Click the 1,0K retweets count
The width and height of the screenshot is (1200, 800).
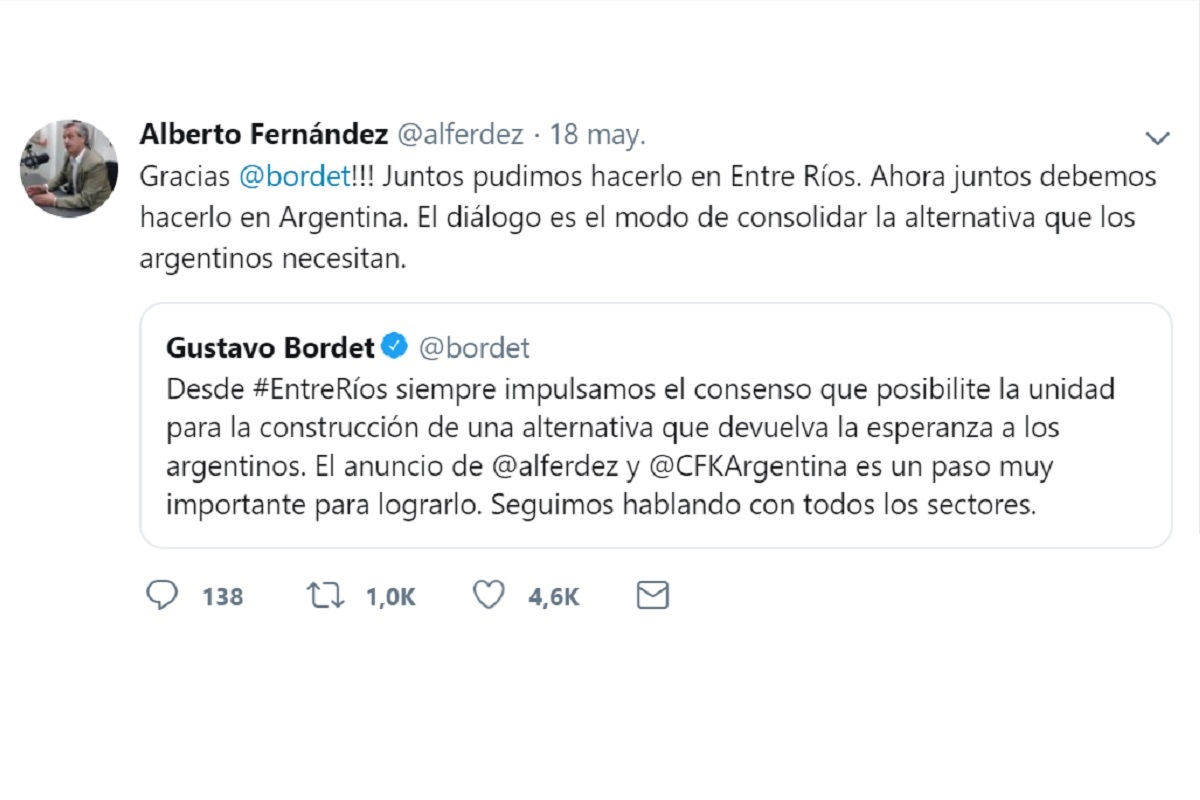[390, 597]
